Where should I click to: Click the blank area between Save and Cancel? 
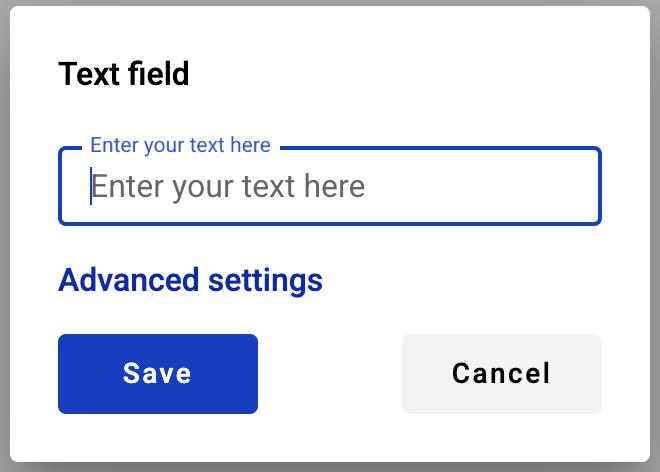coord(330,374)
